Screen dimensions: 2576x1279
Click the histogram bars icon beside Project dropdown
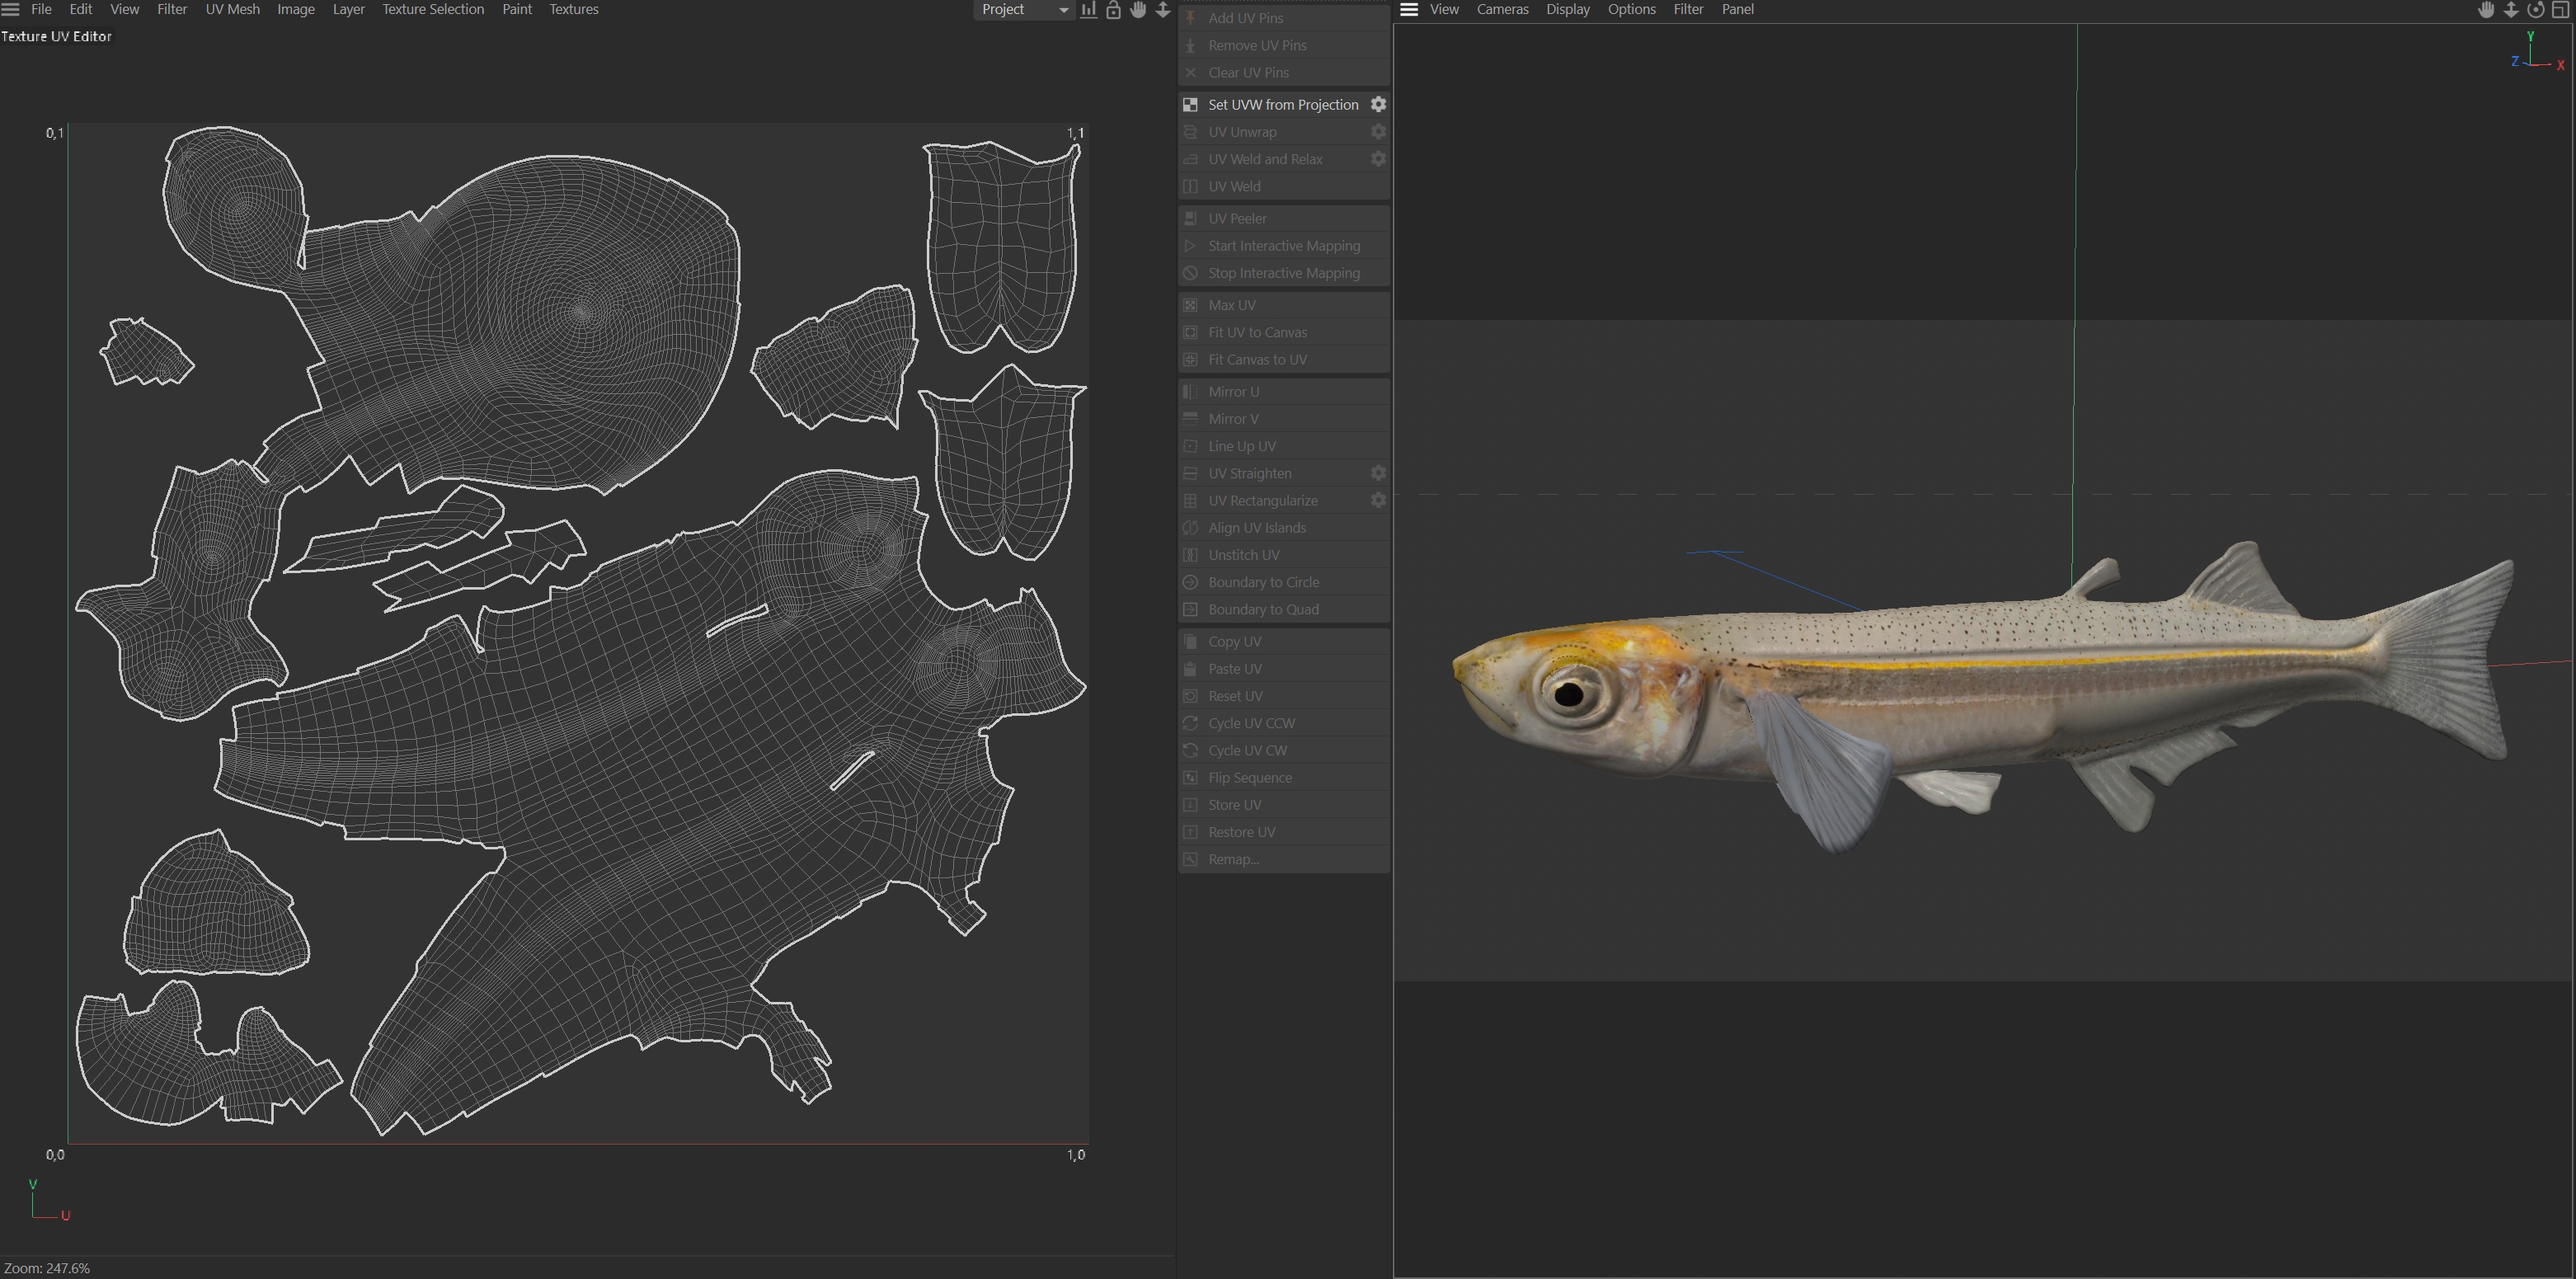point(1088,10)
